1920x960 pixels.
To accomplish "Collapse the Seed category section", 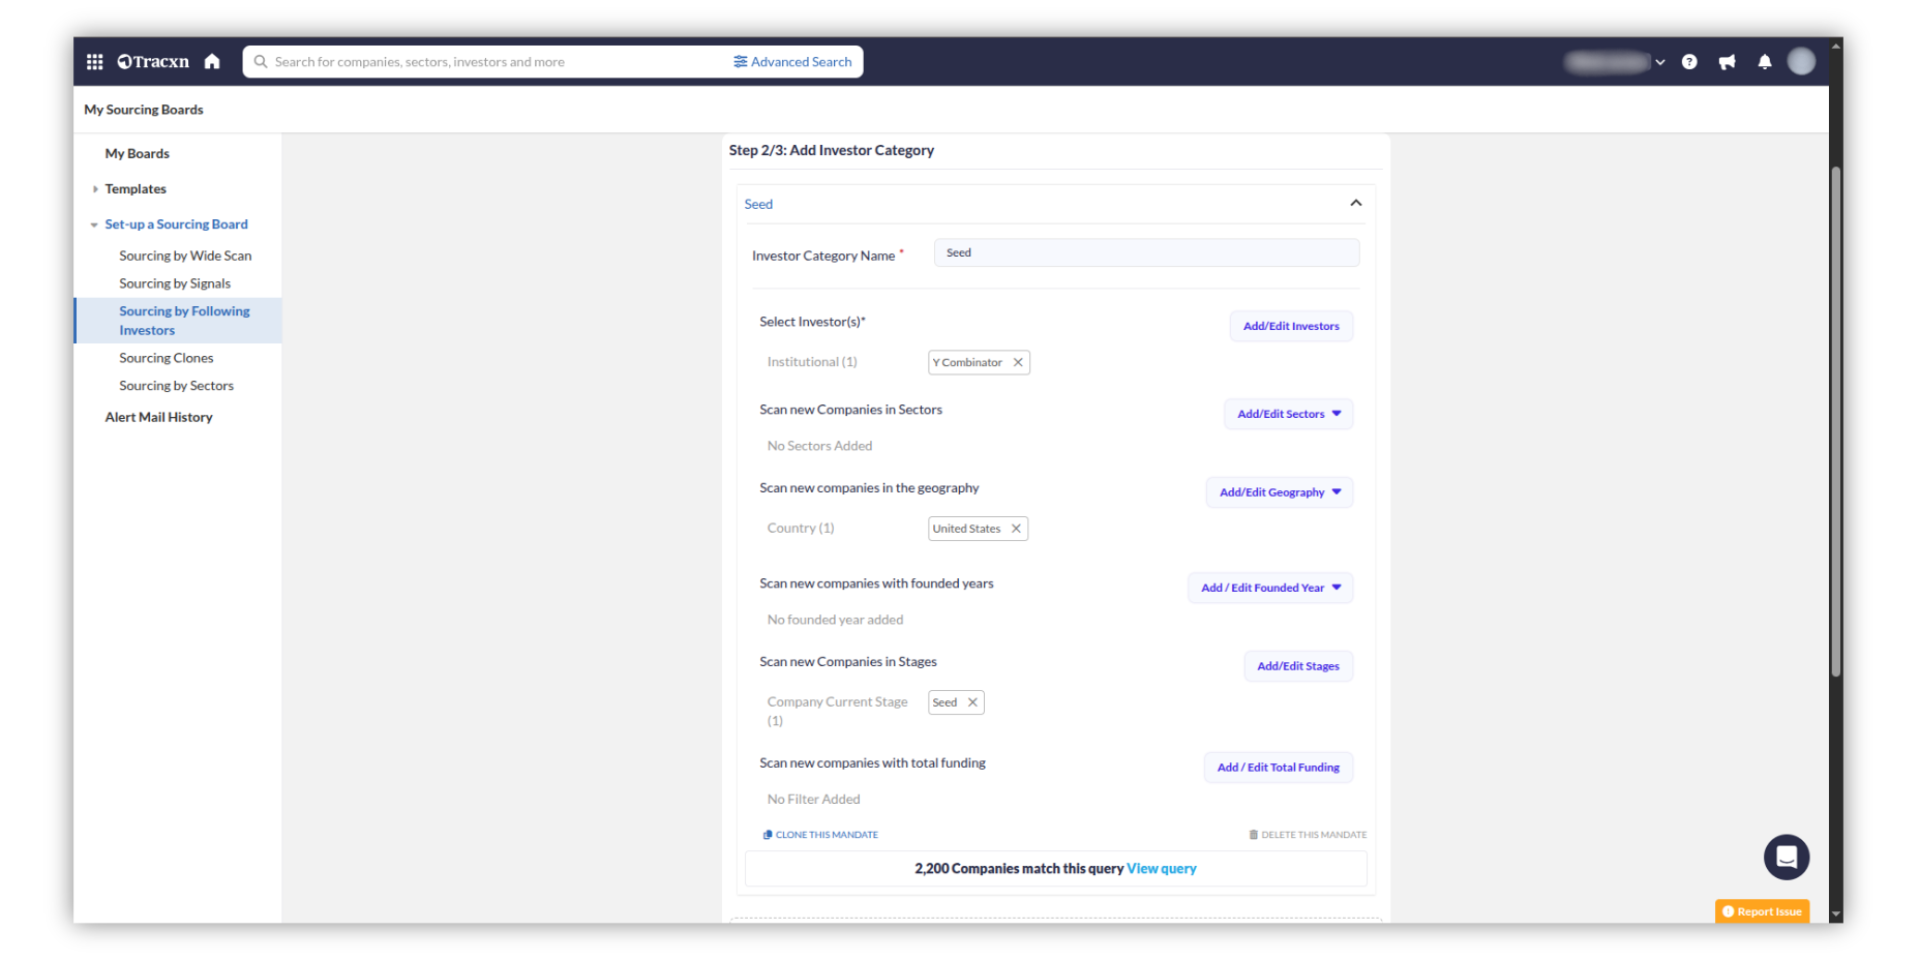I will 1356,203.
